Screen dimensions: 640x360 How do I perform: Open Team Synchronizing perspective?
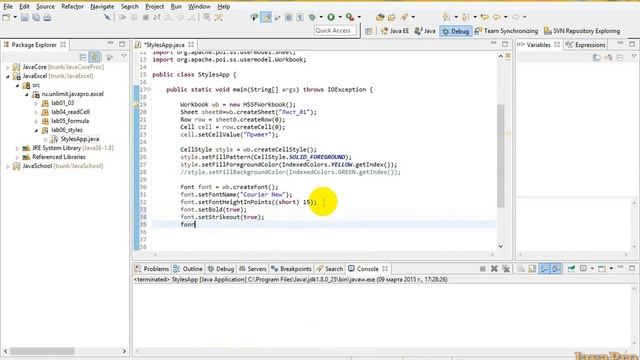(506, 31)
